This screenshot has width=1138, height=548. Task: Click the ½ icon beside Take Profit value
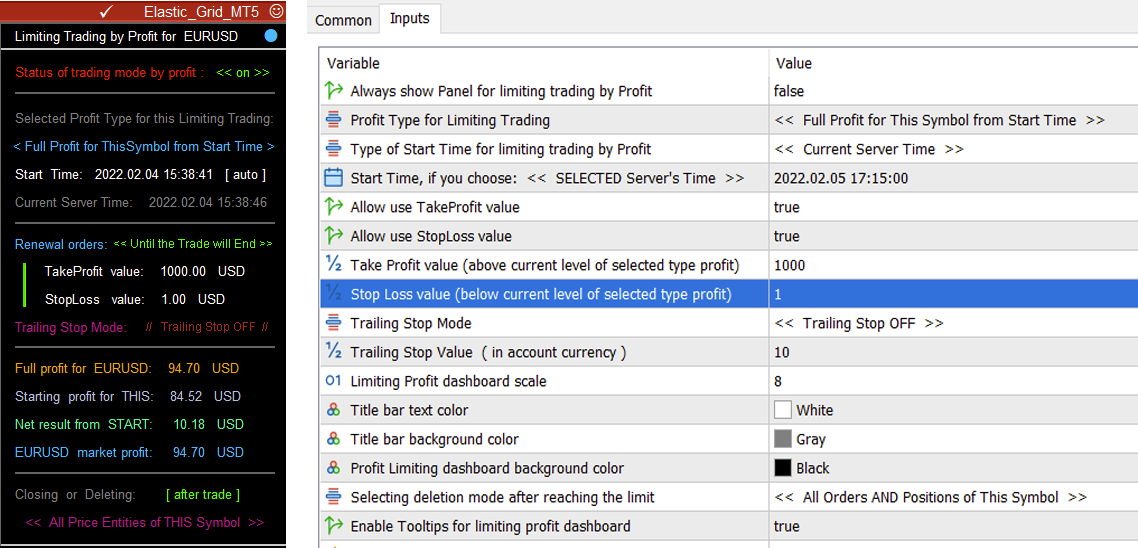pyautogui.click(x=333, y=265)
